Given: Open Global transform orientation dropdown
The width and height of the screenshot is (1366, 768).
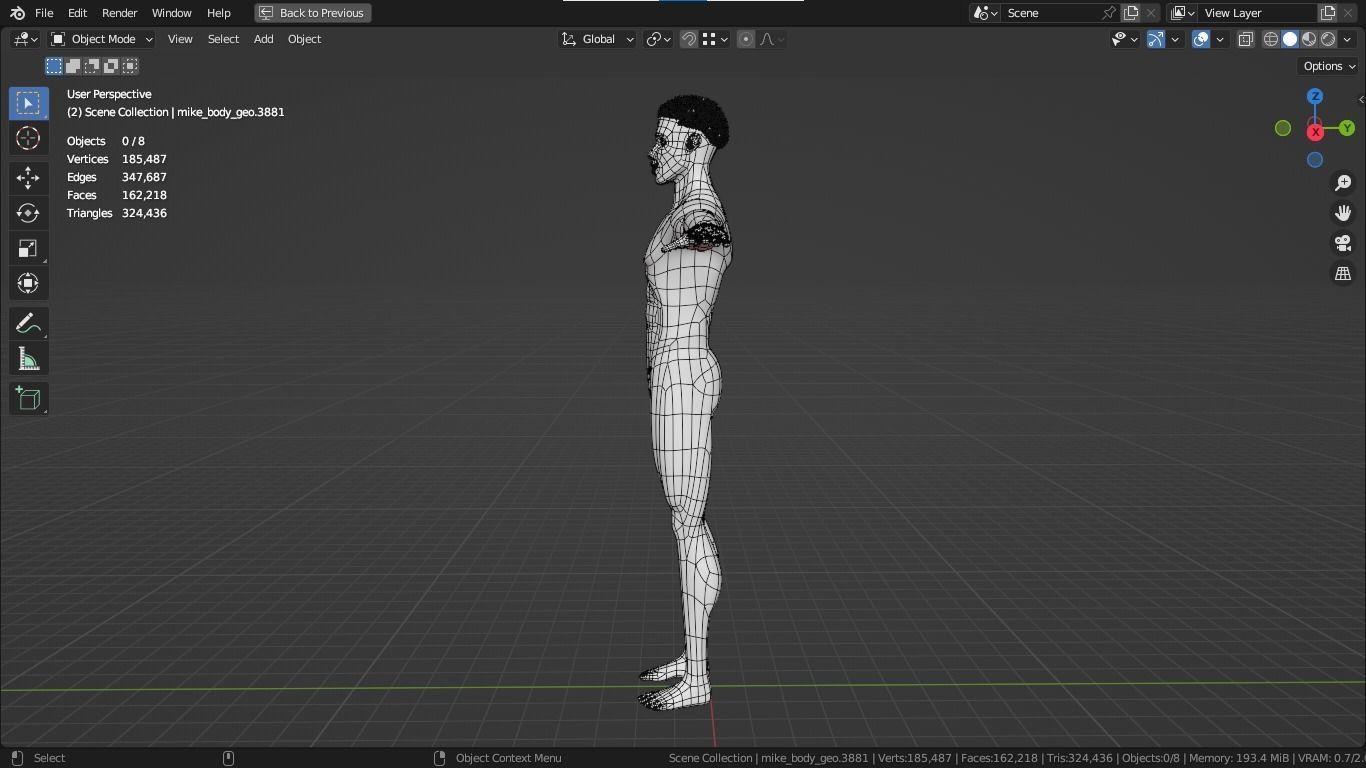Looking at the screenshot, I should [x=597, y=39].
